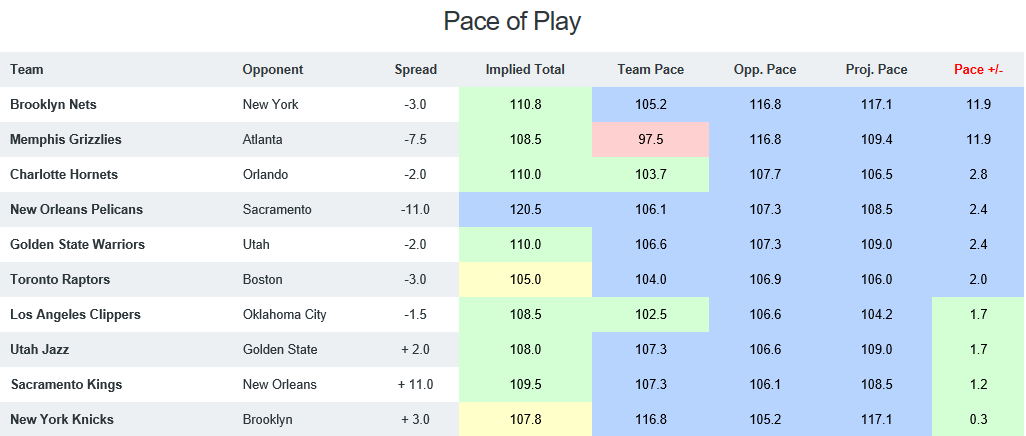Sort table by Opponent header
This screenshot has width=1026, height=436.
click(x=273, y=69)
